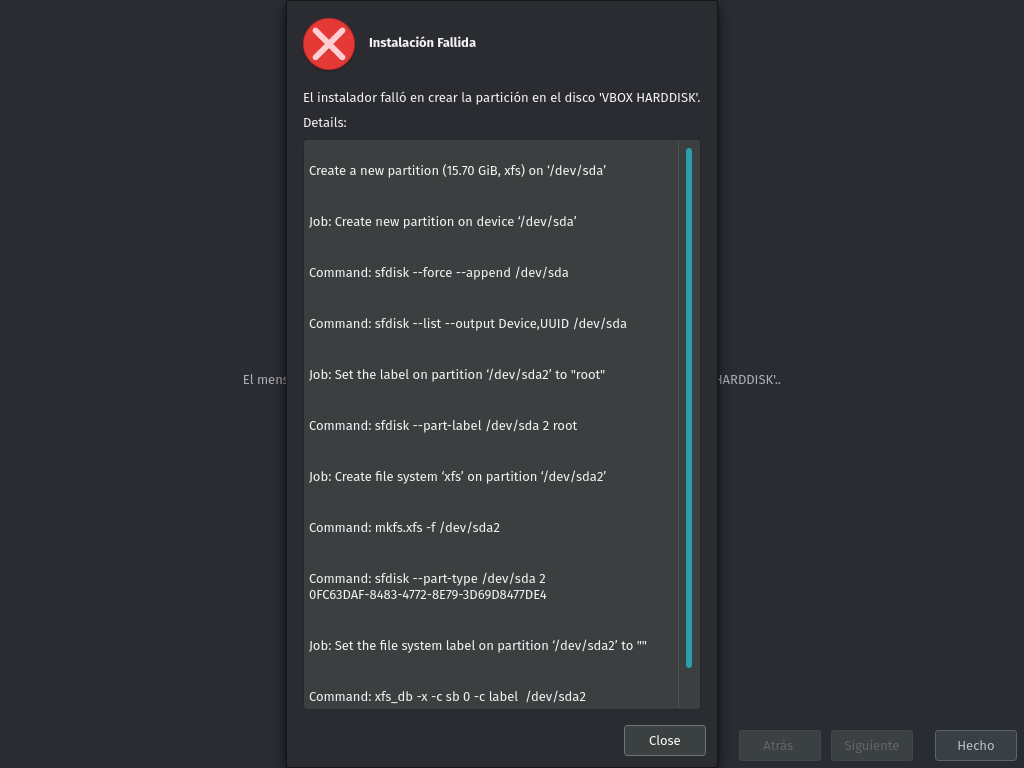
Task: Click the Close button on the error dialog
Action: [664, 740]
